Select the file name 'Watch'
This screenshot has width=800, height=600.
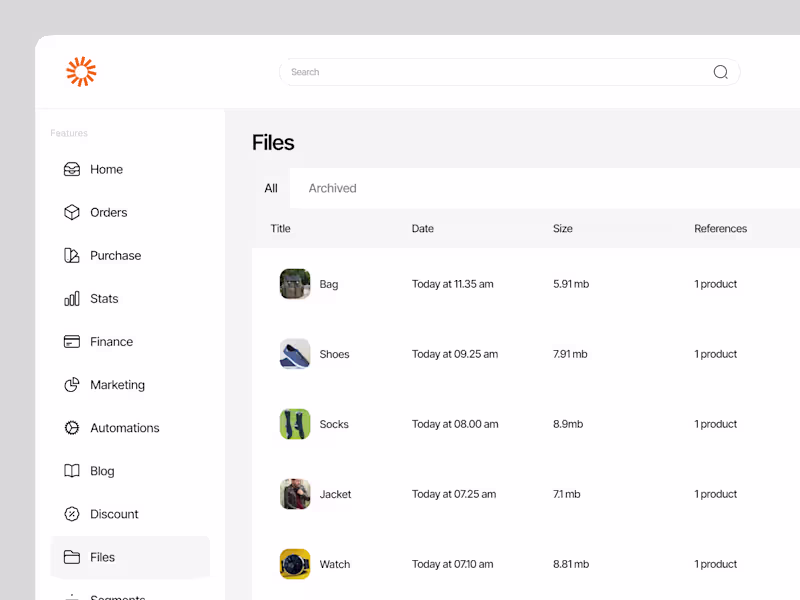pyautogui.click(x=335, y=564)
